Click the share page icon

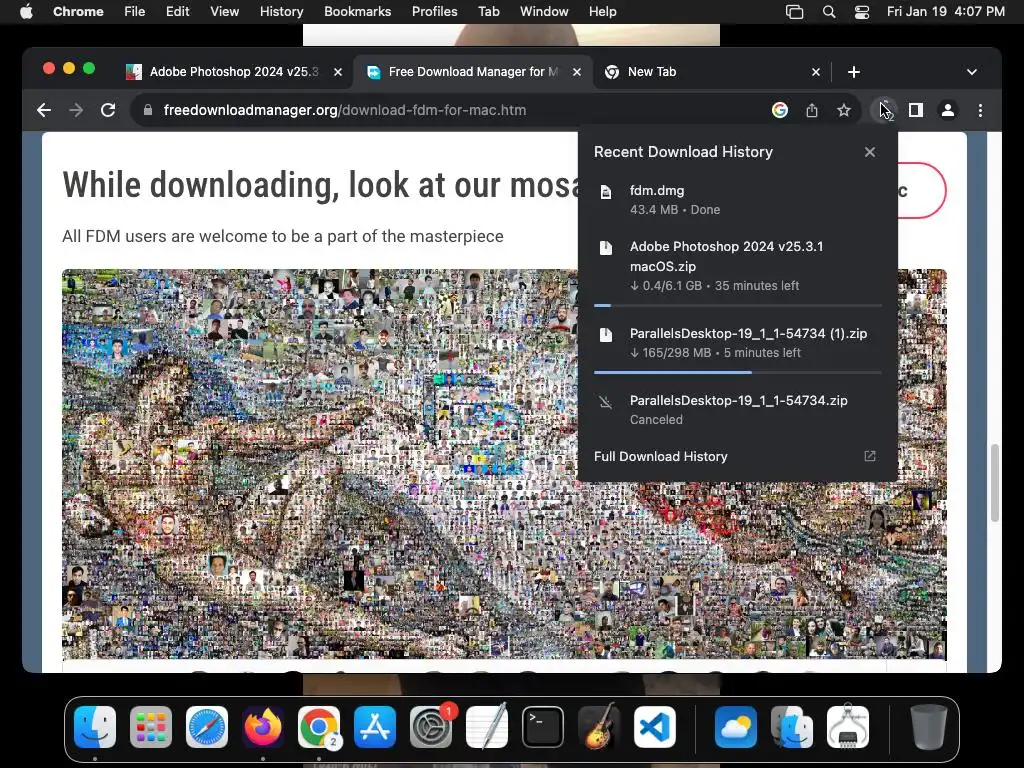pyautogui.click(x=812, y=110)
